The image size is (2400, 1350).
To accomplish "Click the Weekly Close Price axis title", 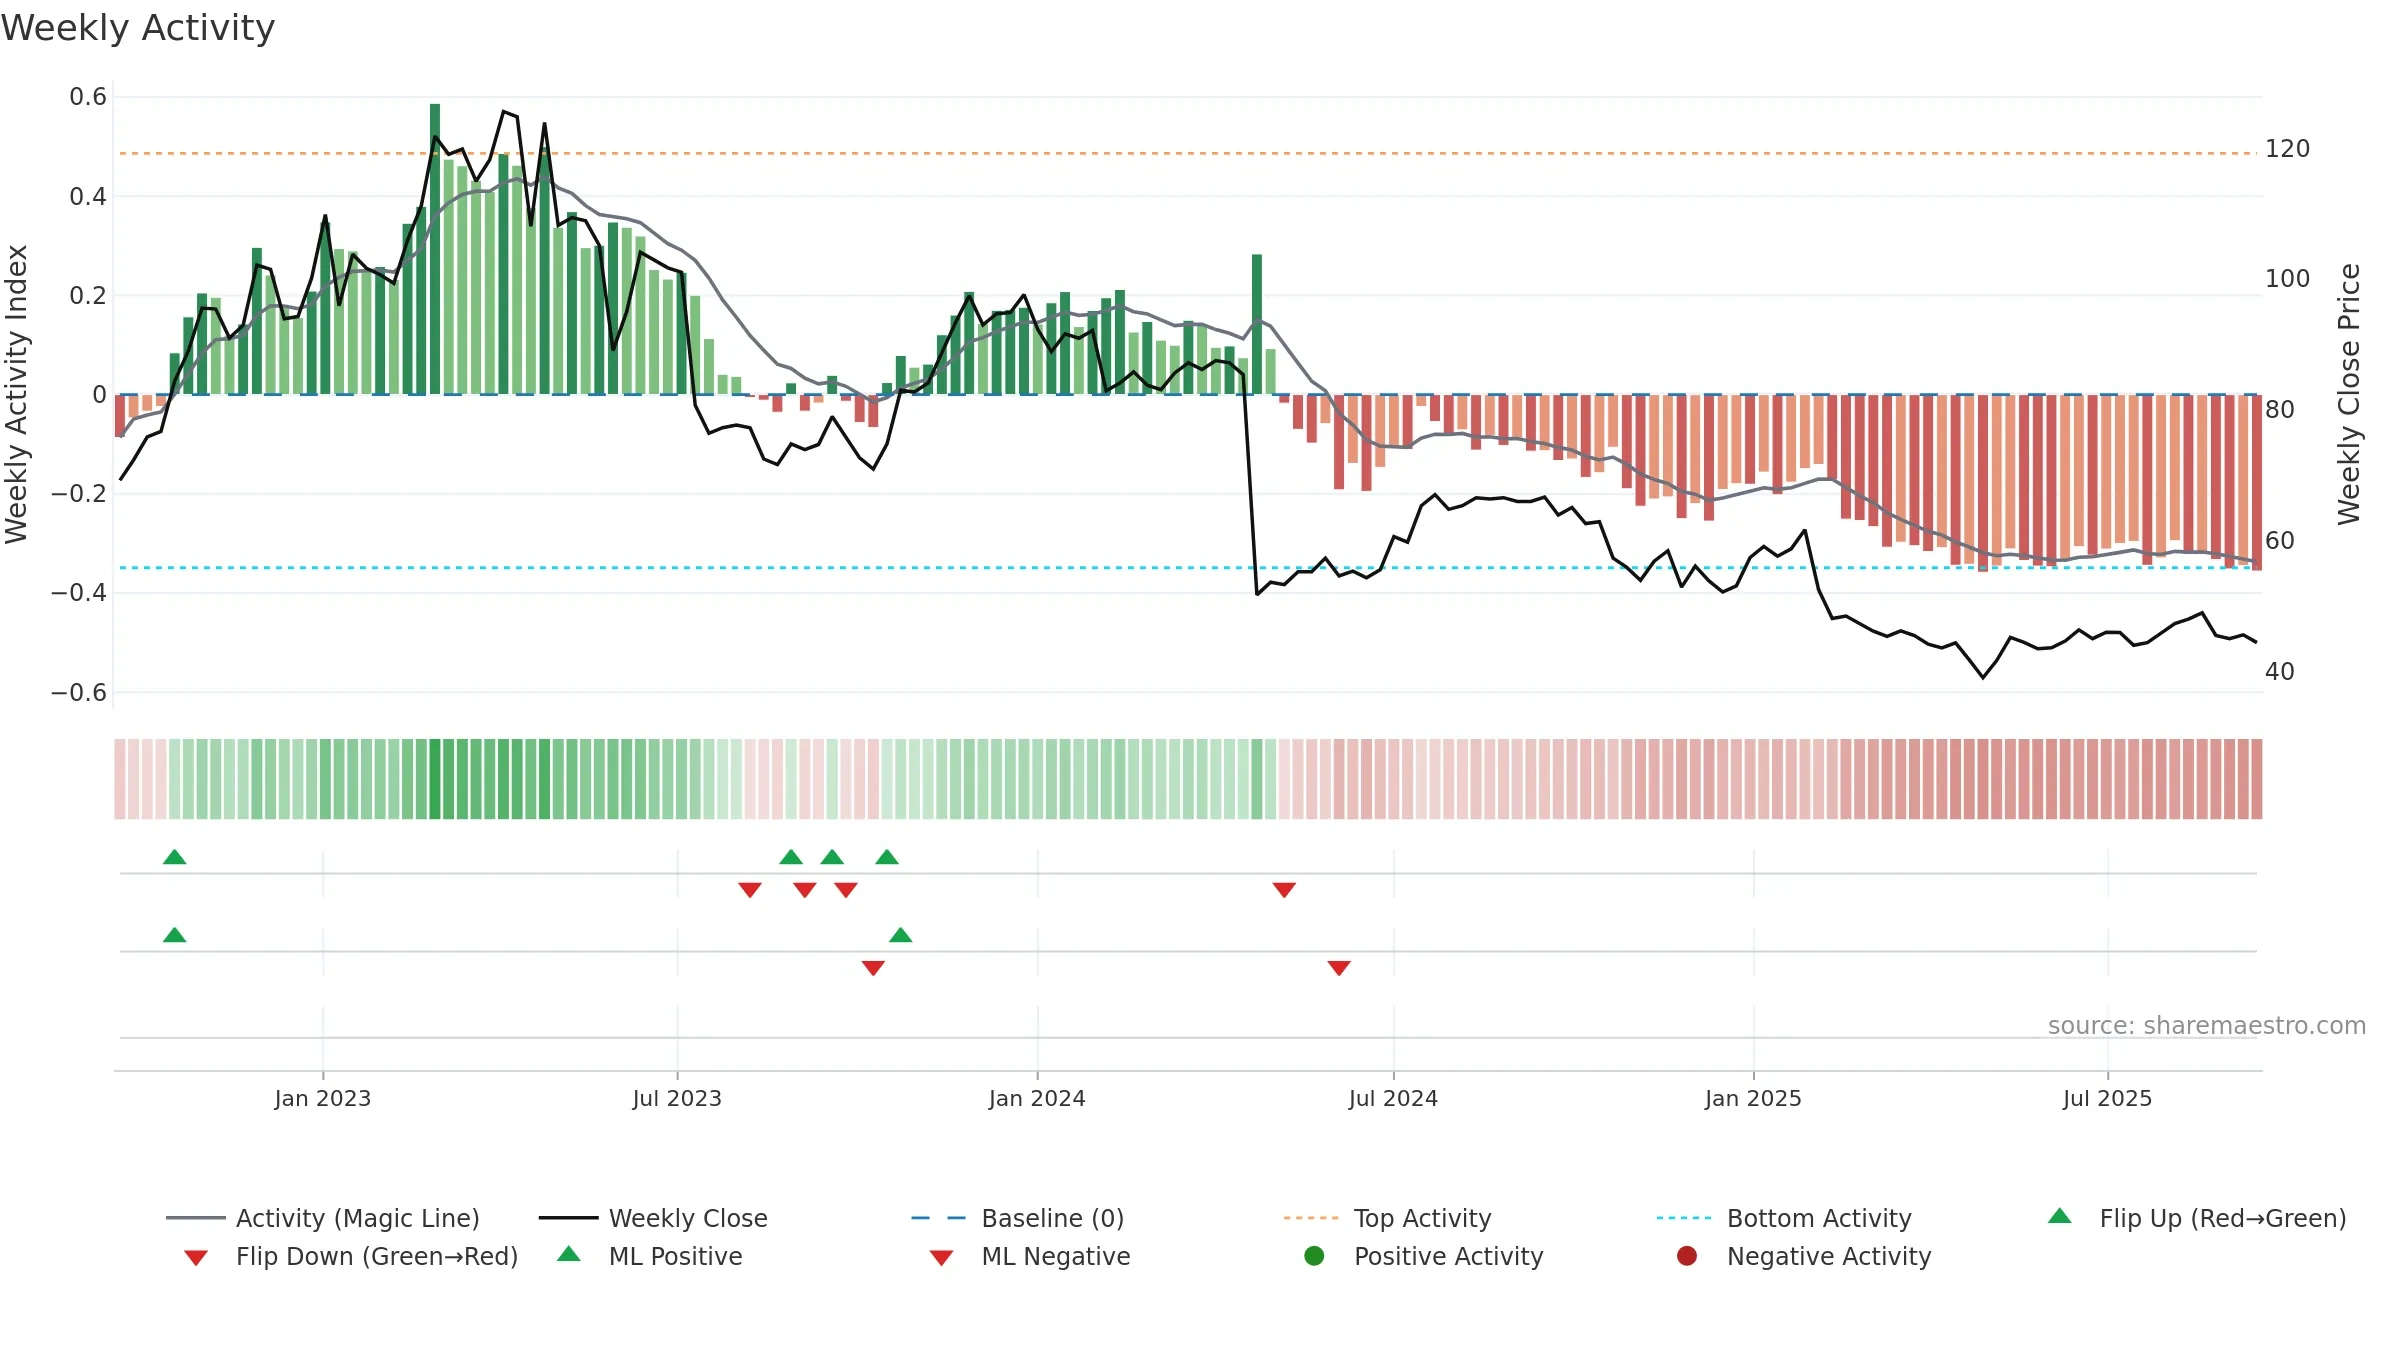I will pyautogui.click(x=2349, y=394).
